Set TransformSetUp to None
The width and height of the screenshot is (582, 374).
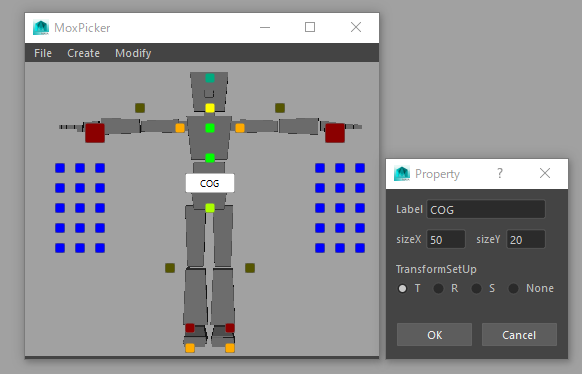coord(513,288)
